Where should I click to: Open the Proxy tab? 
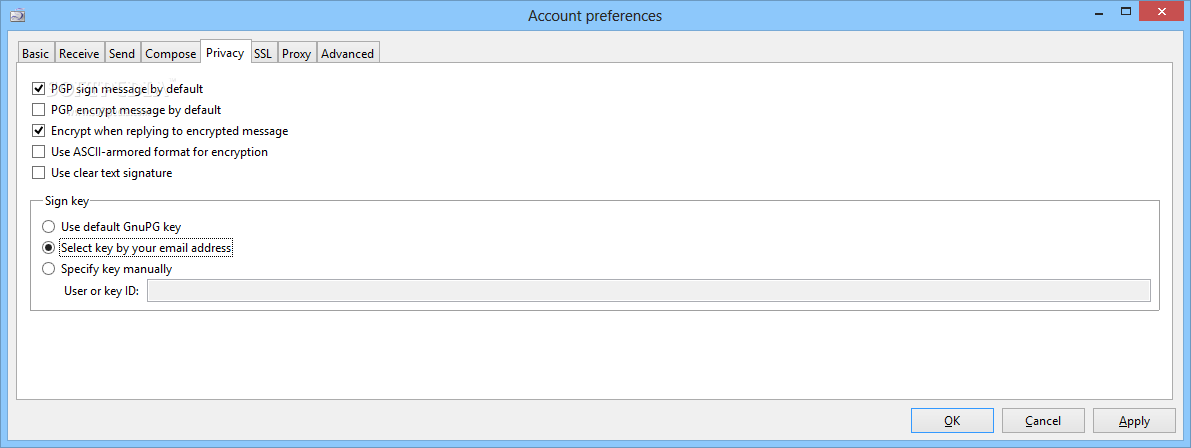click(x=296, y=54)
